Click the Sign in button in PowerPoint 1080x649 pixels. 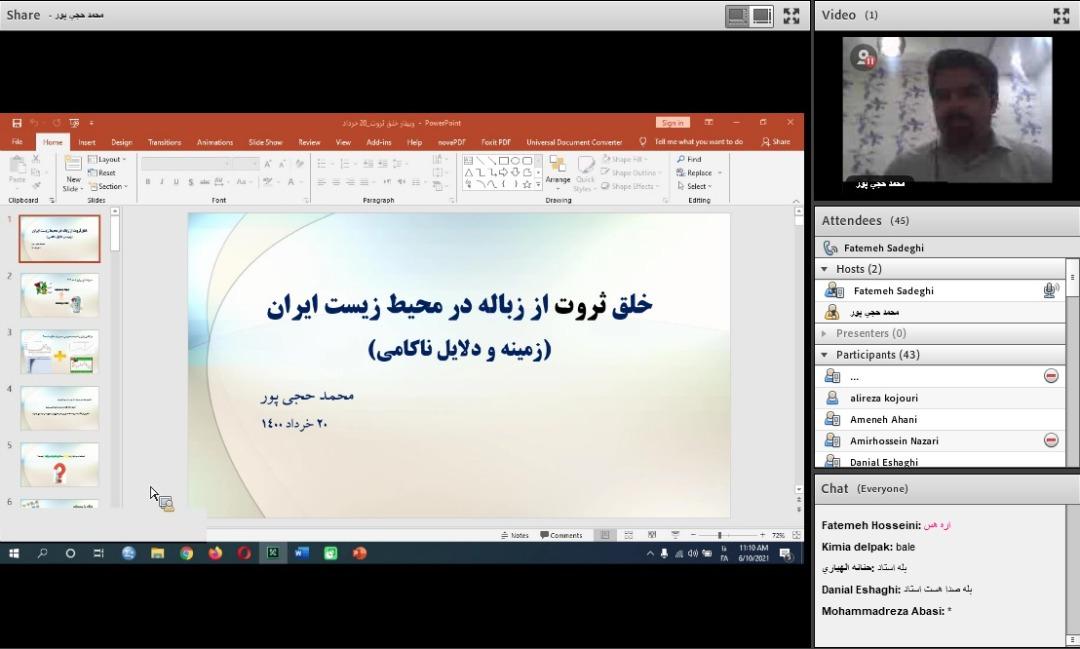coord(672,123)
